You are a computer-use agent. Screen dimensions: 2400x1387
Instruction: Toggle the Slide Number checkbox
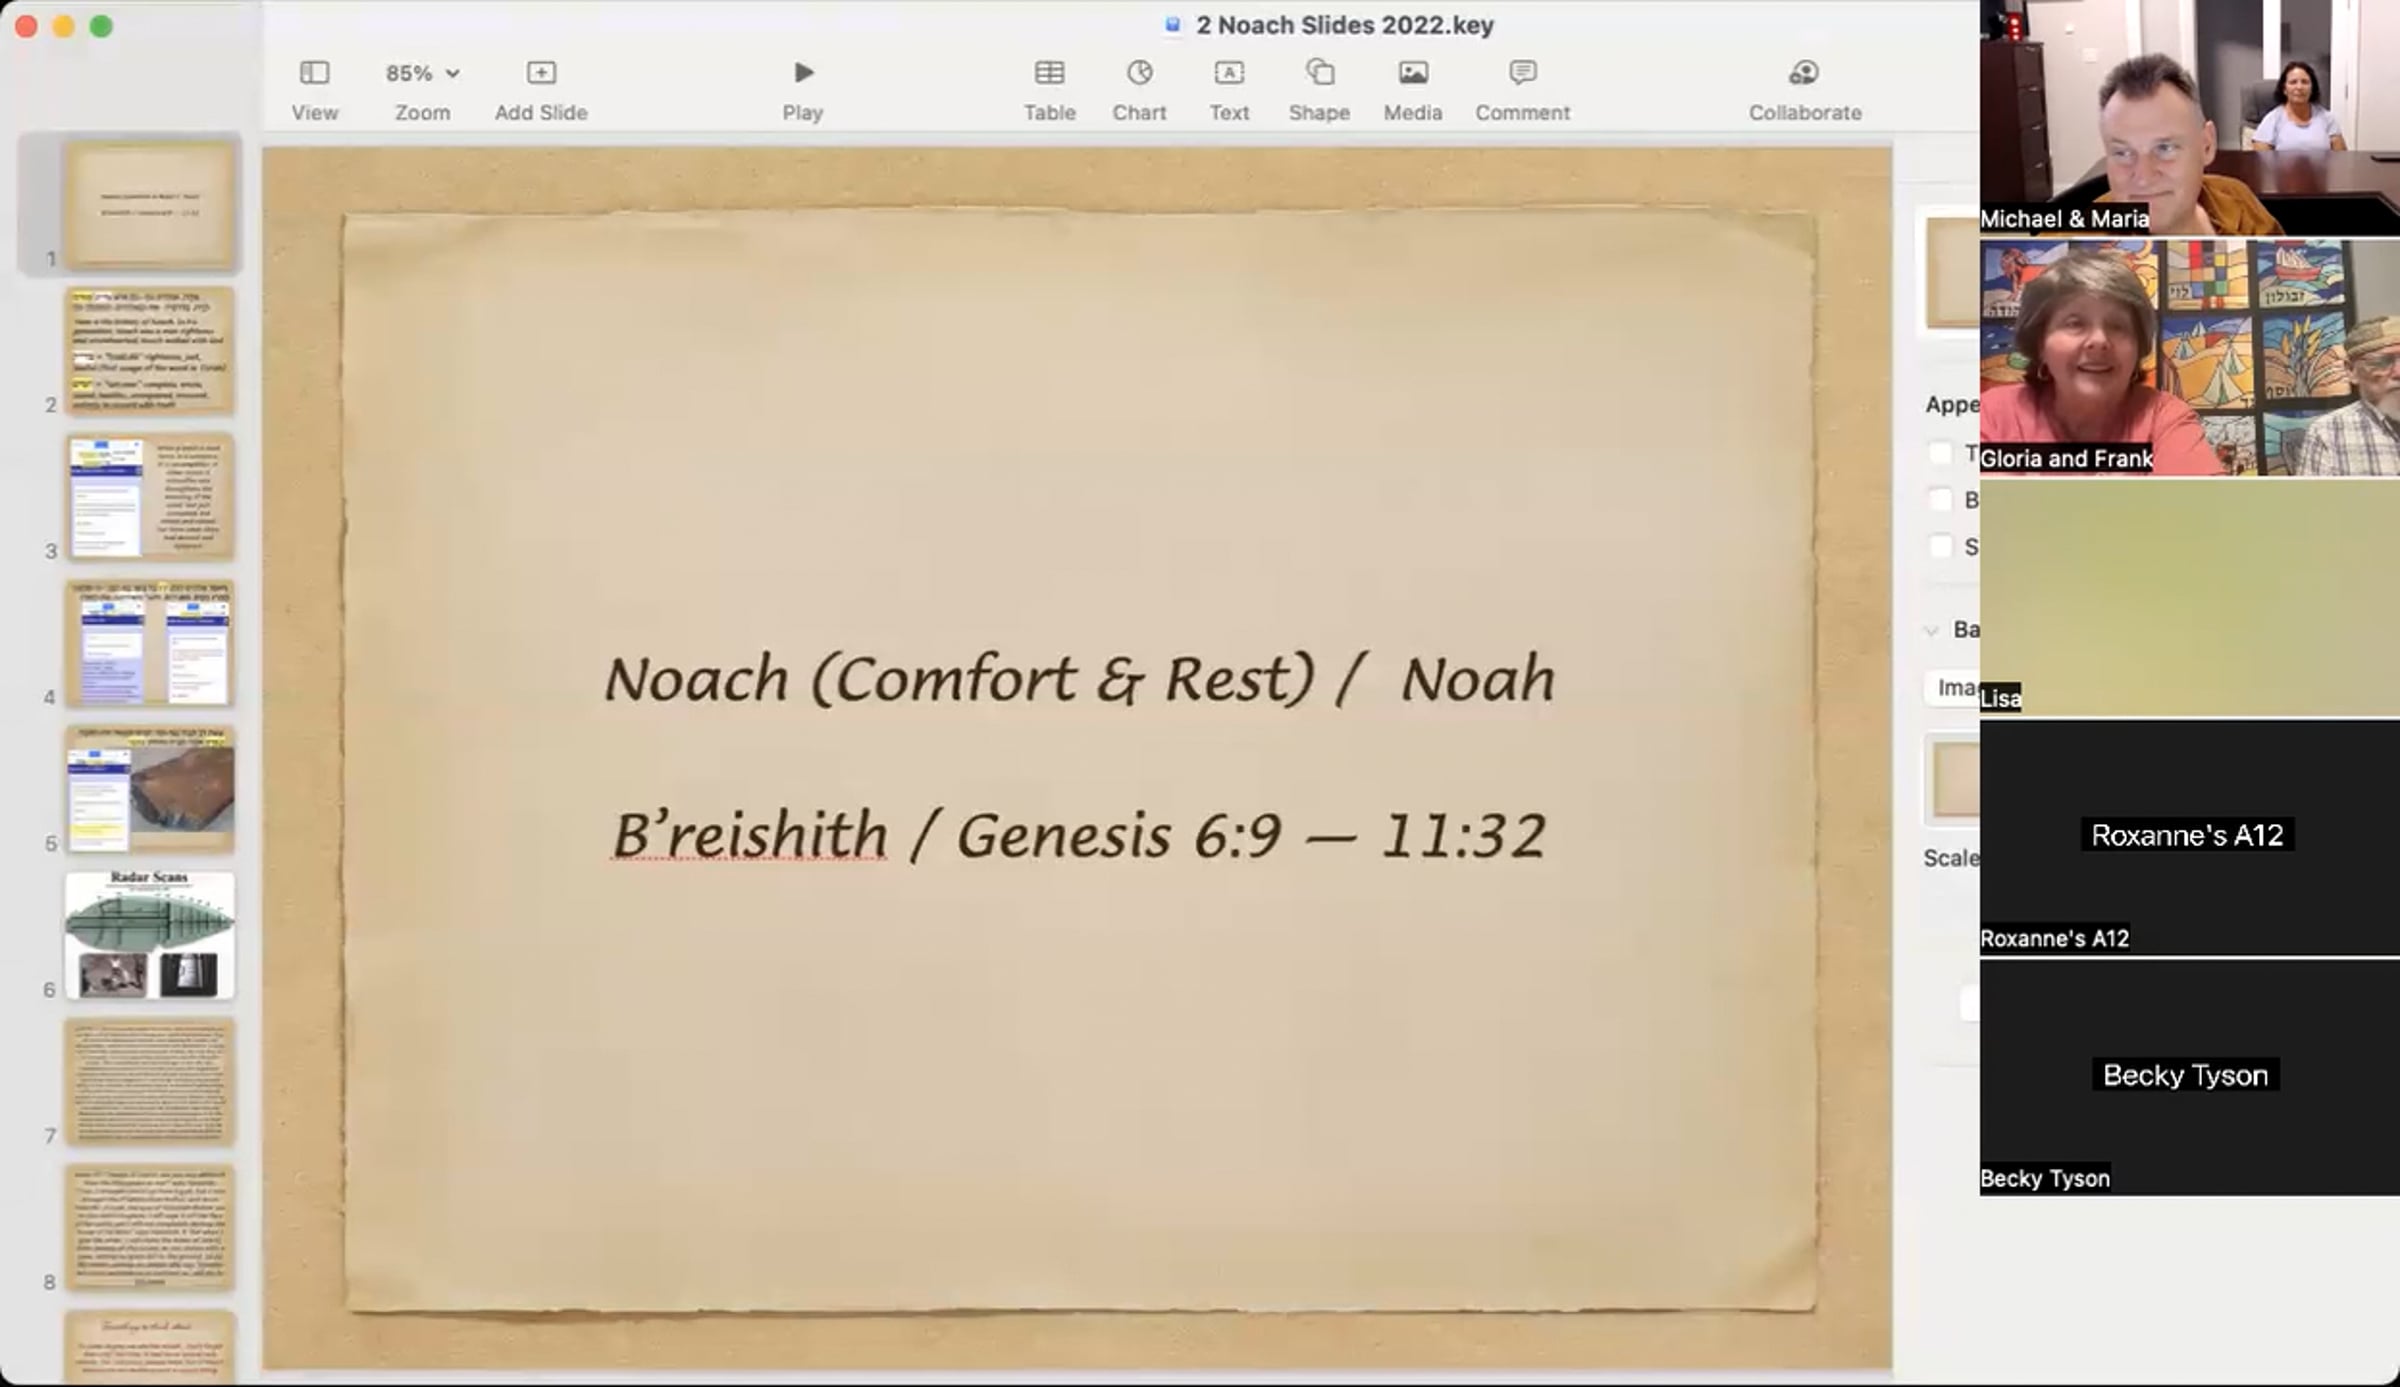(x=1941, y=547)
